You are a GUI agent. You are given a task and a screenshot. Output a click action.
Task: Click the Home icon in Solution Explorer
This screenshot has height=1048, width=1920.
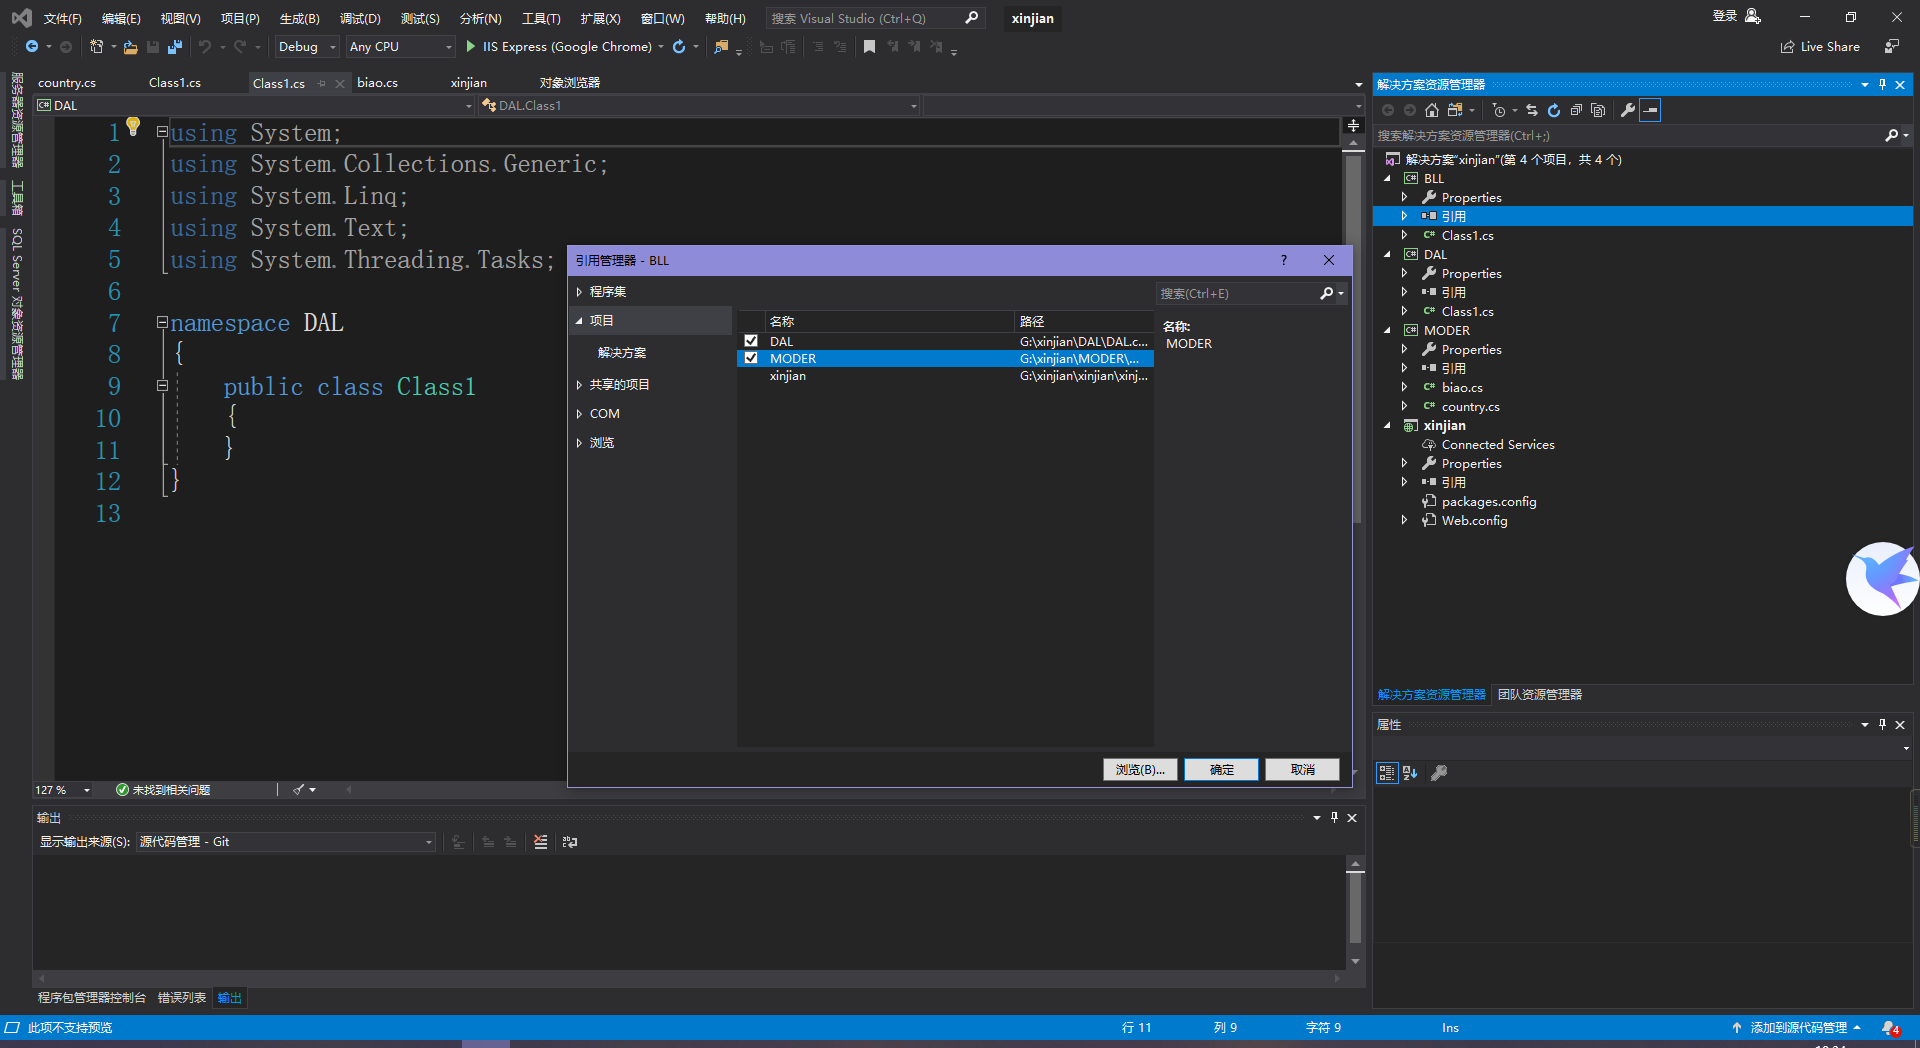click(x=1432, y=110)
